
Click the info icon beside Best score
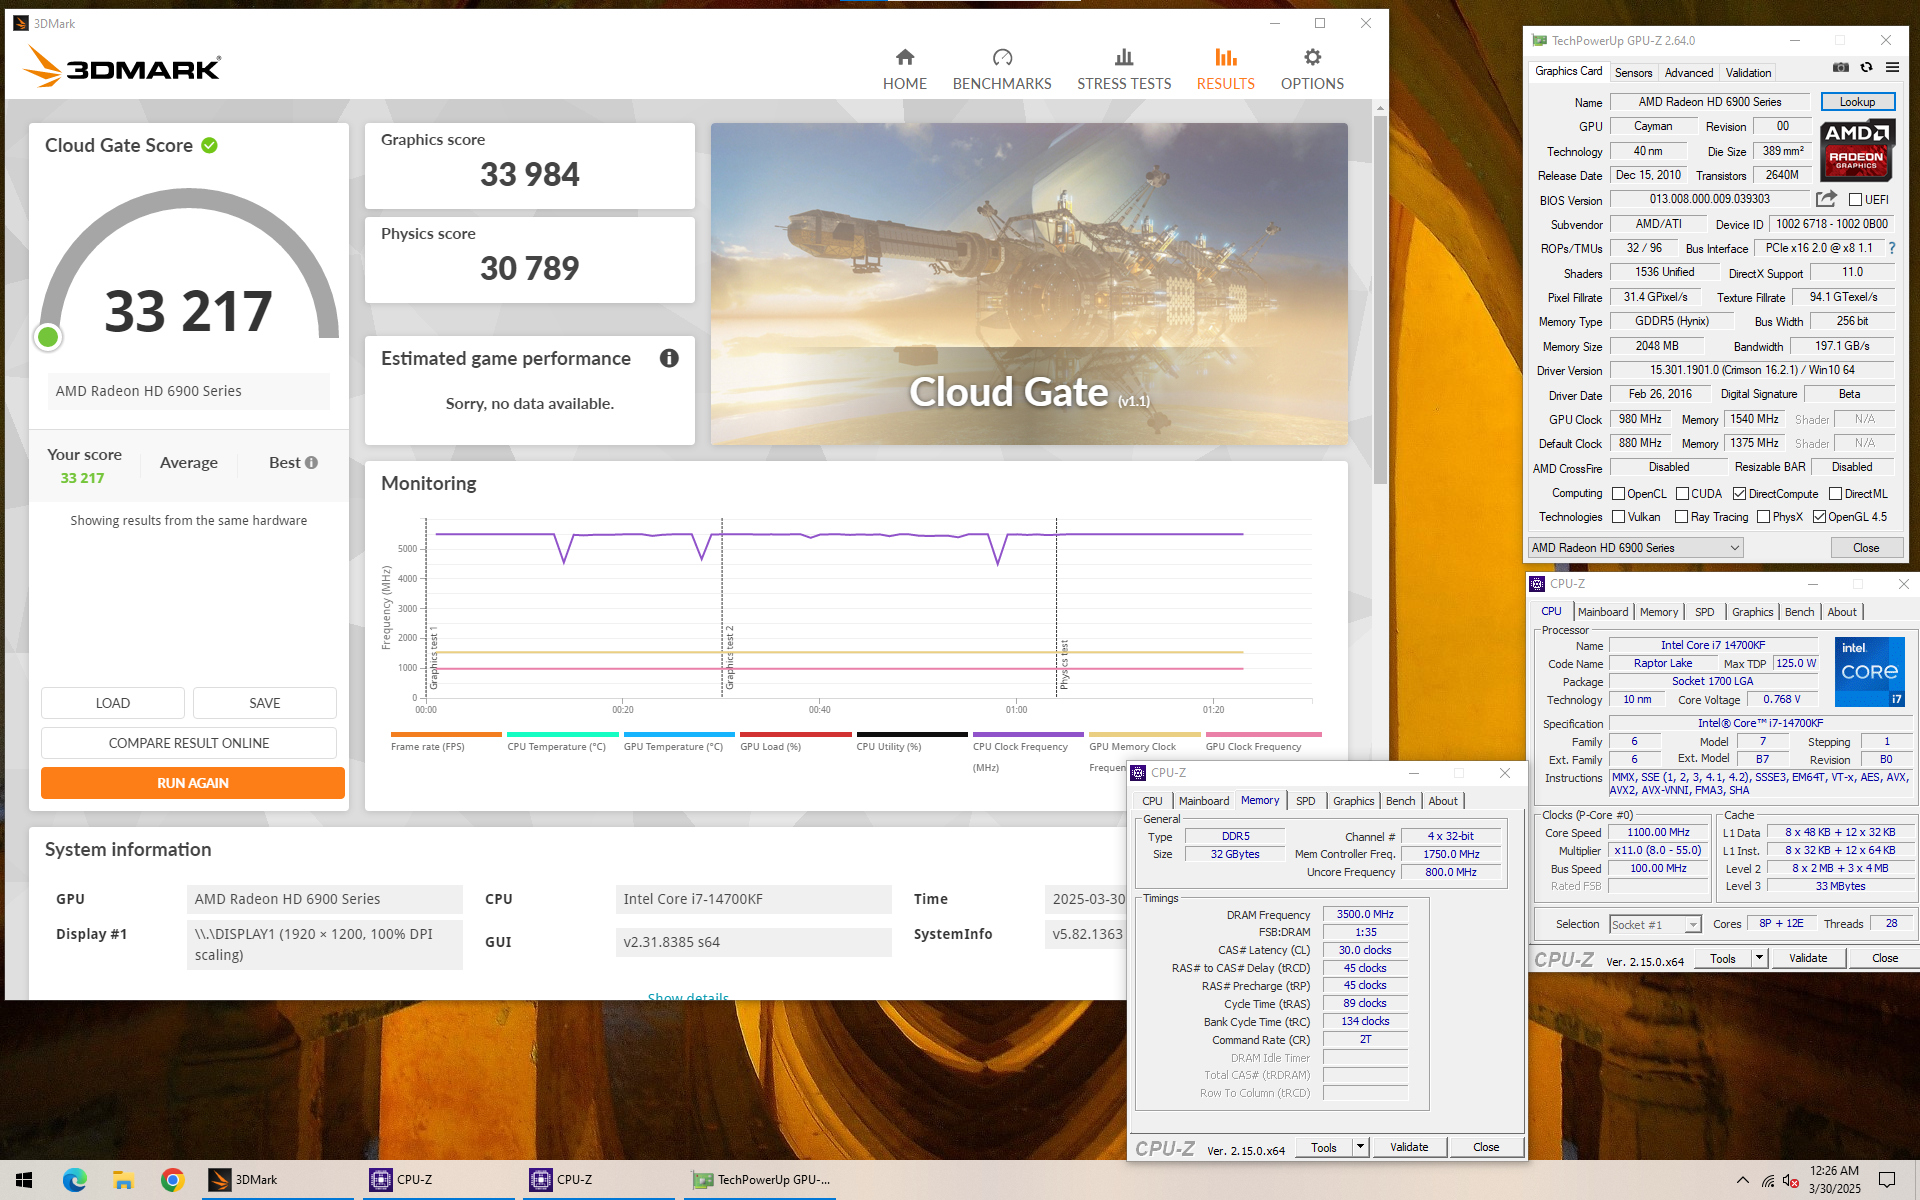(x=311, y=462)
